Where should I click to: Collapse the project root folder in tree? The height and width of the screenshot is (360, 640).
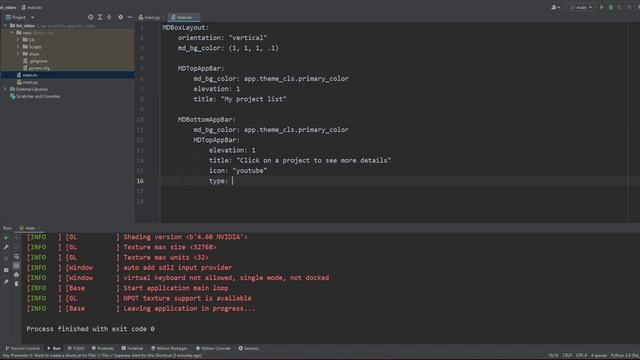[x=6, y=25]
